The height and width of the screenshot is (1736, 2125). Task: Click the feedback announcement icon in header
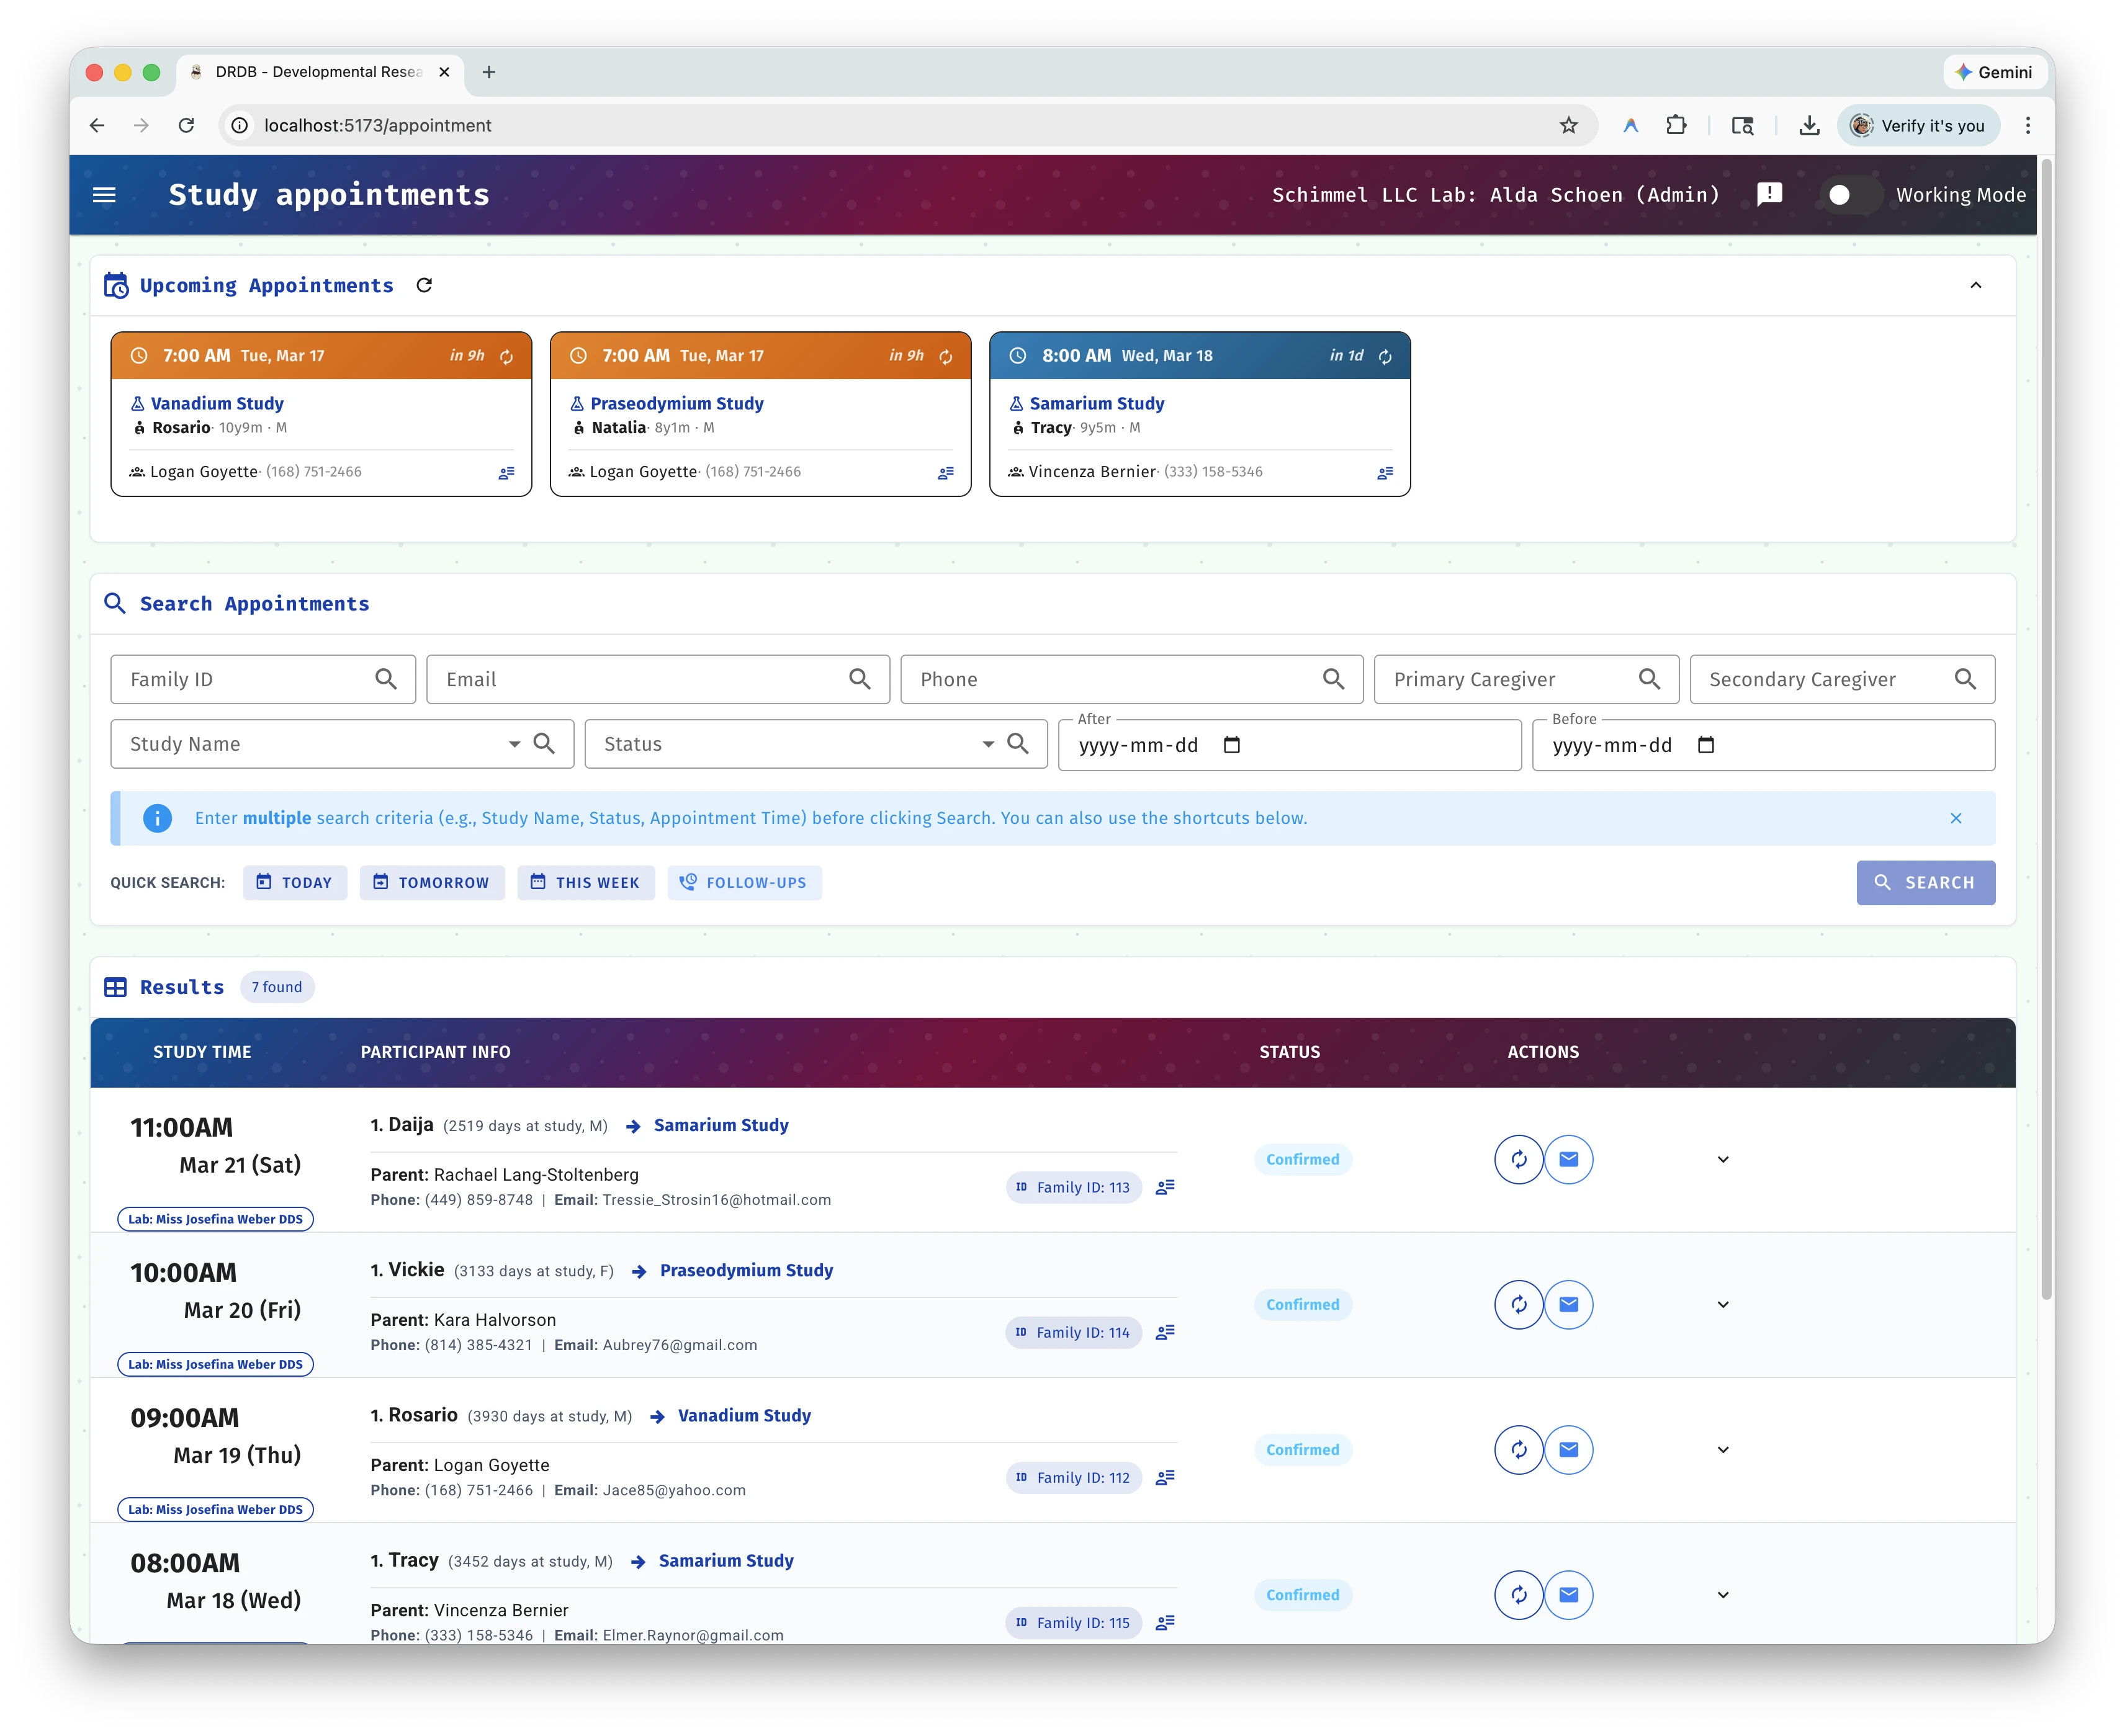(1769, 194)
